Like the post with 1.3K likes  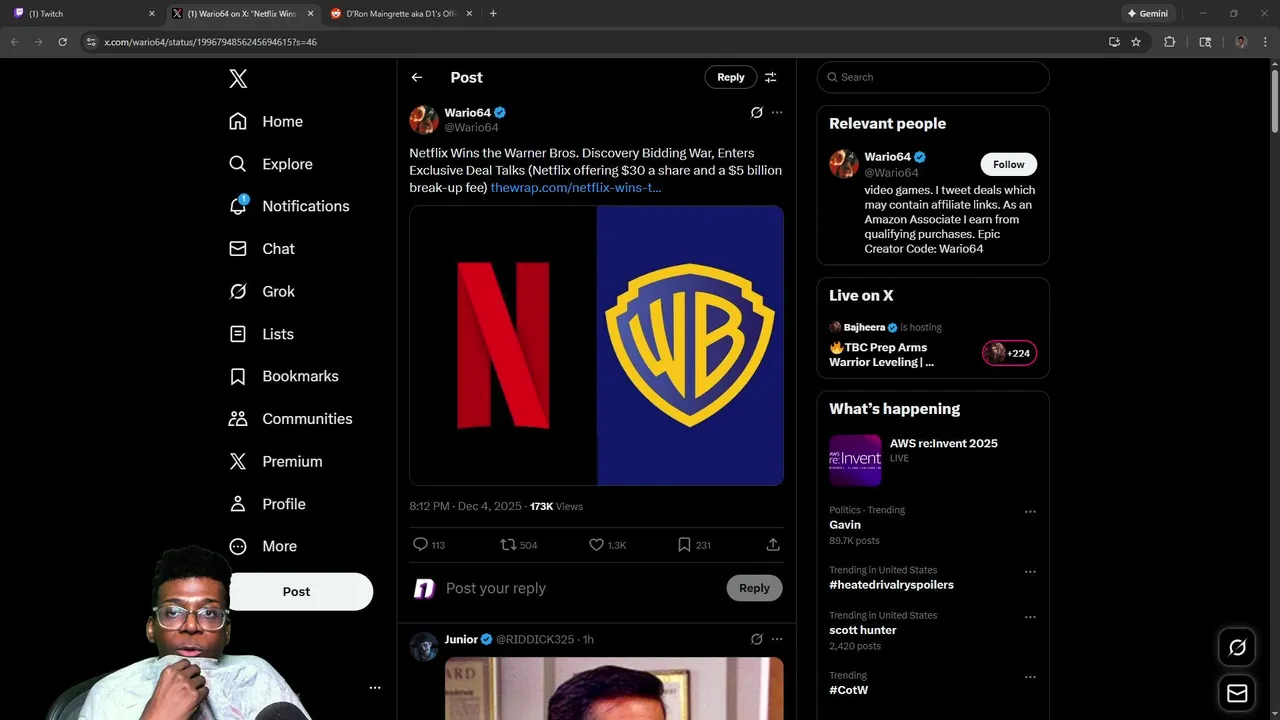[607, 545]
